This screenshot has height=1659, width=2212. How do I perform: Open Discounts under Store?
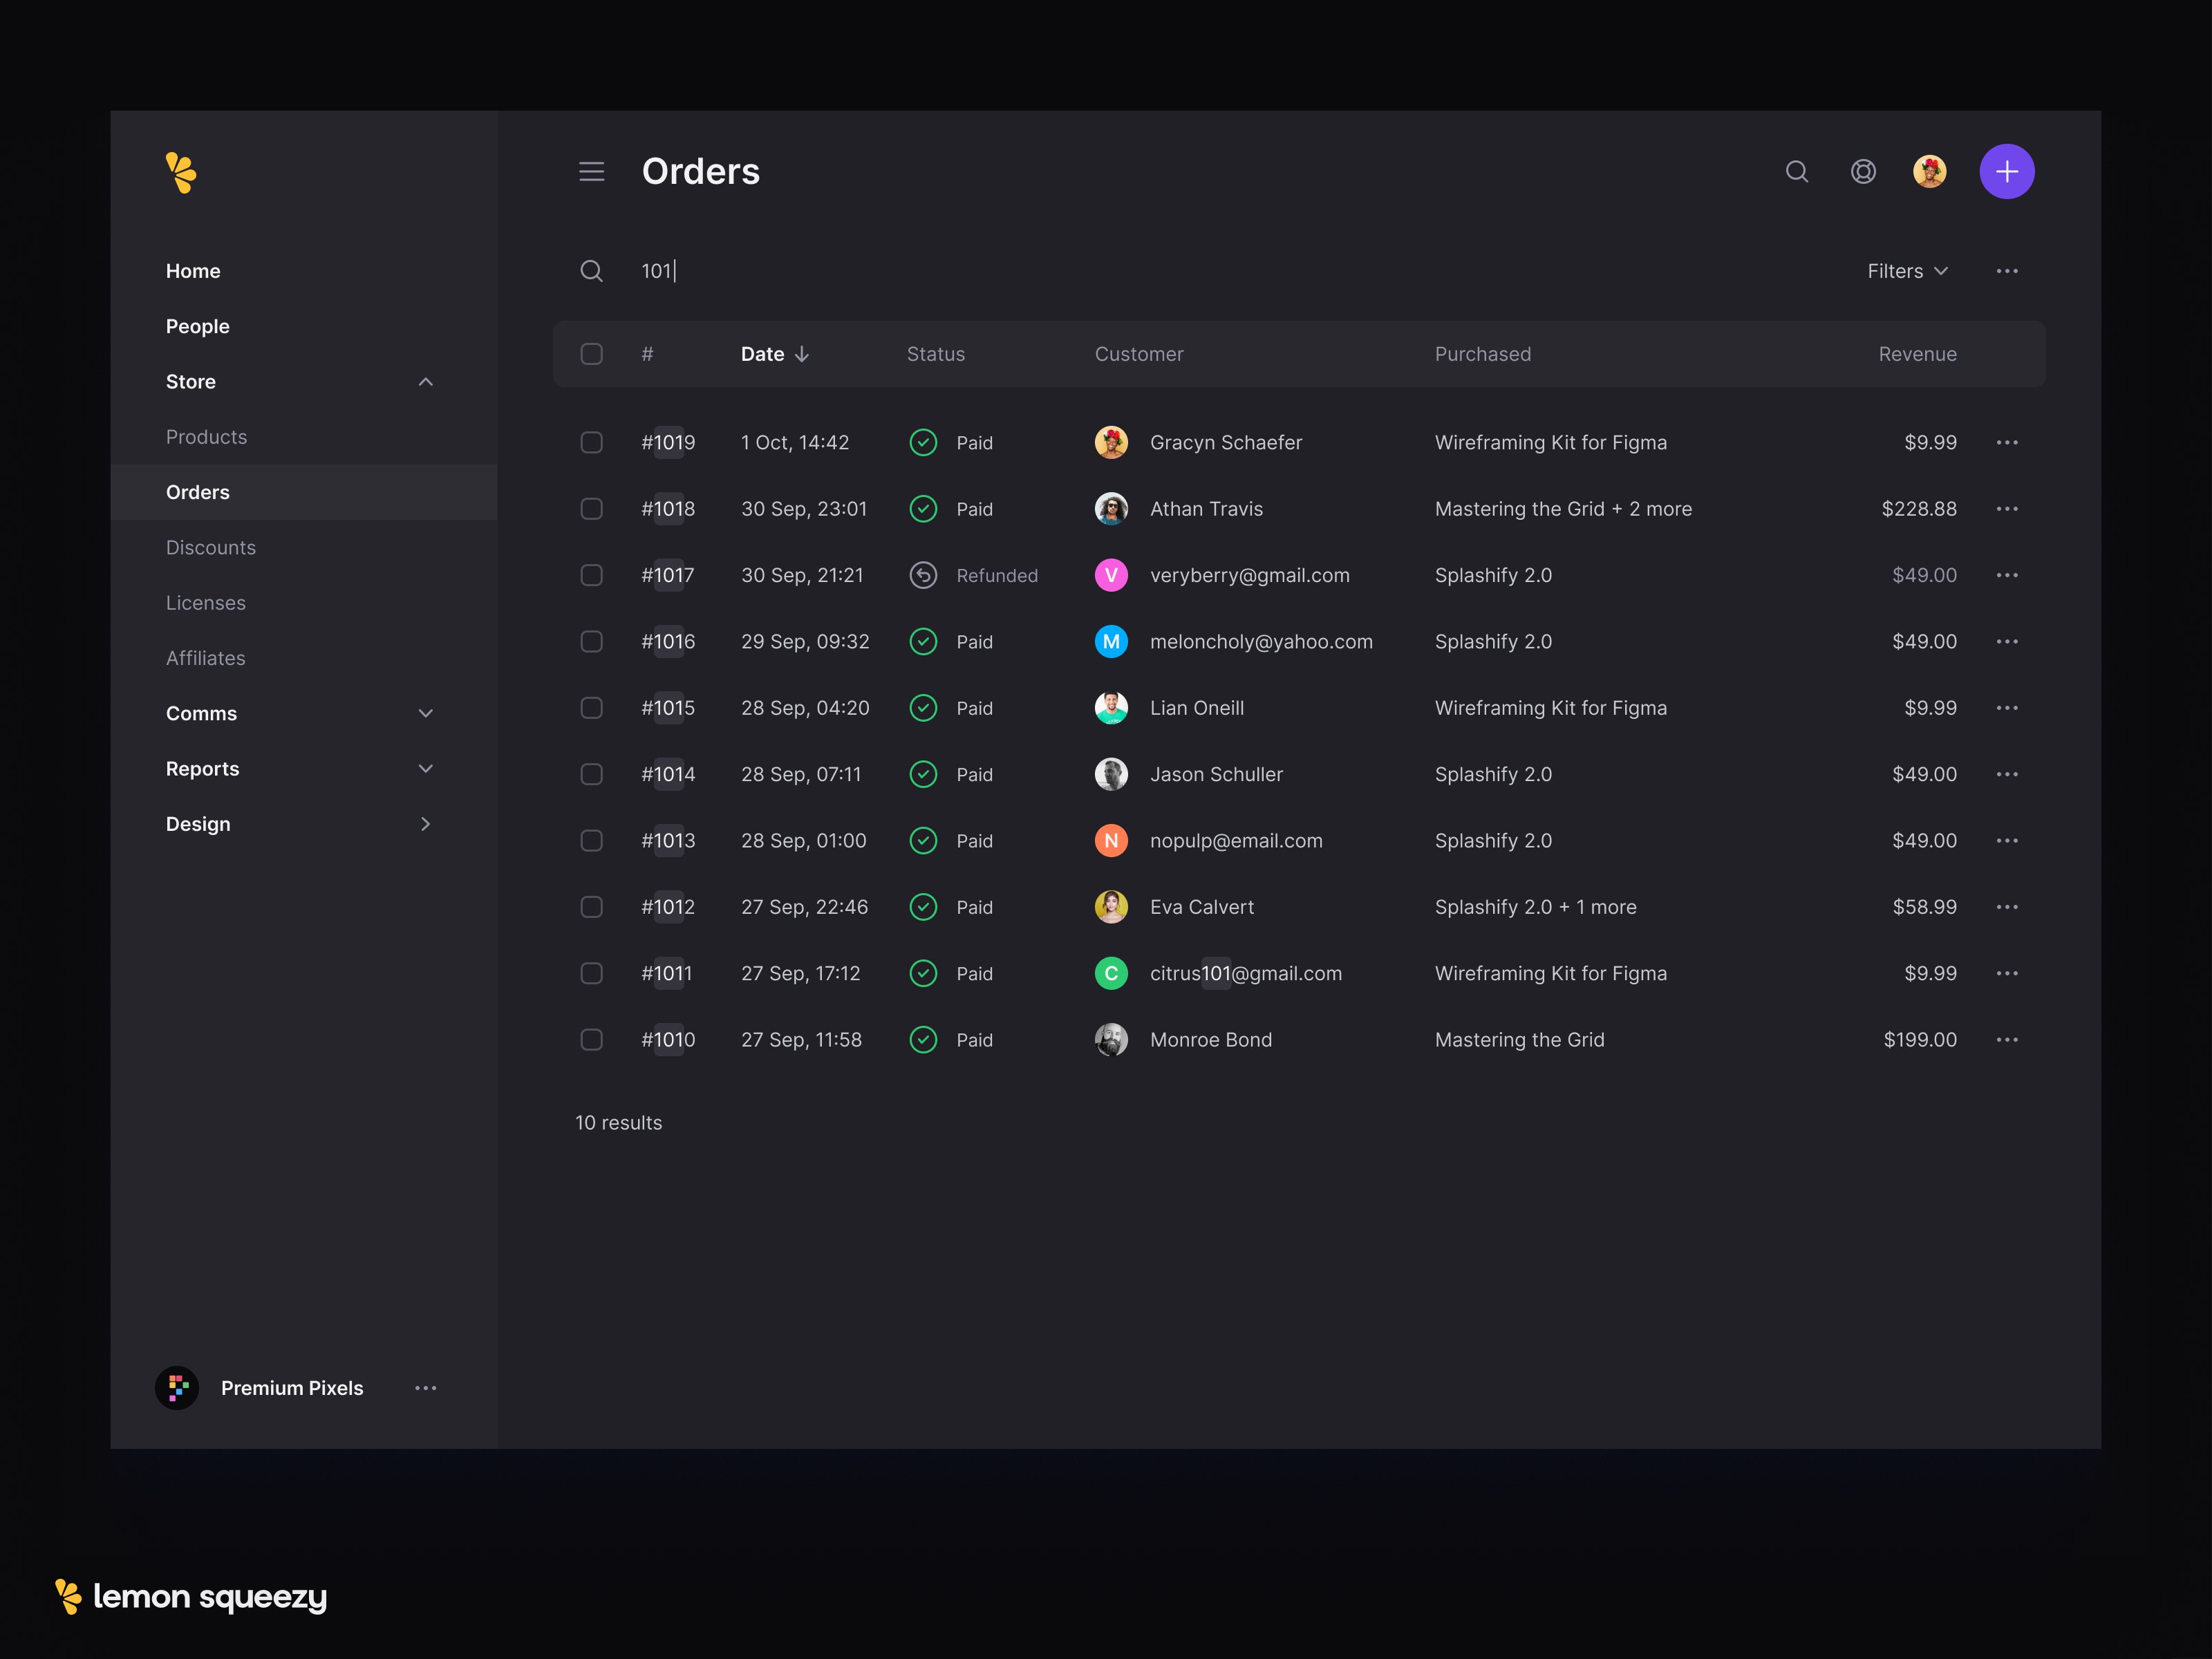pos(211,548)
